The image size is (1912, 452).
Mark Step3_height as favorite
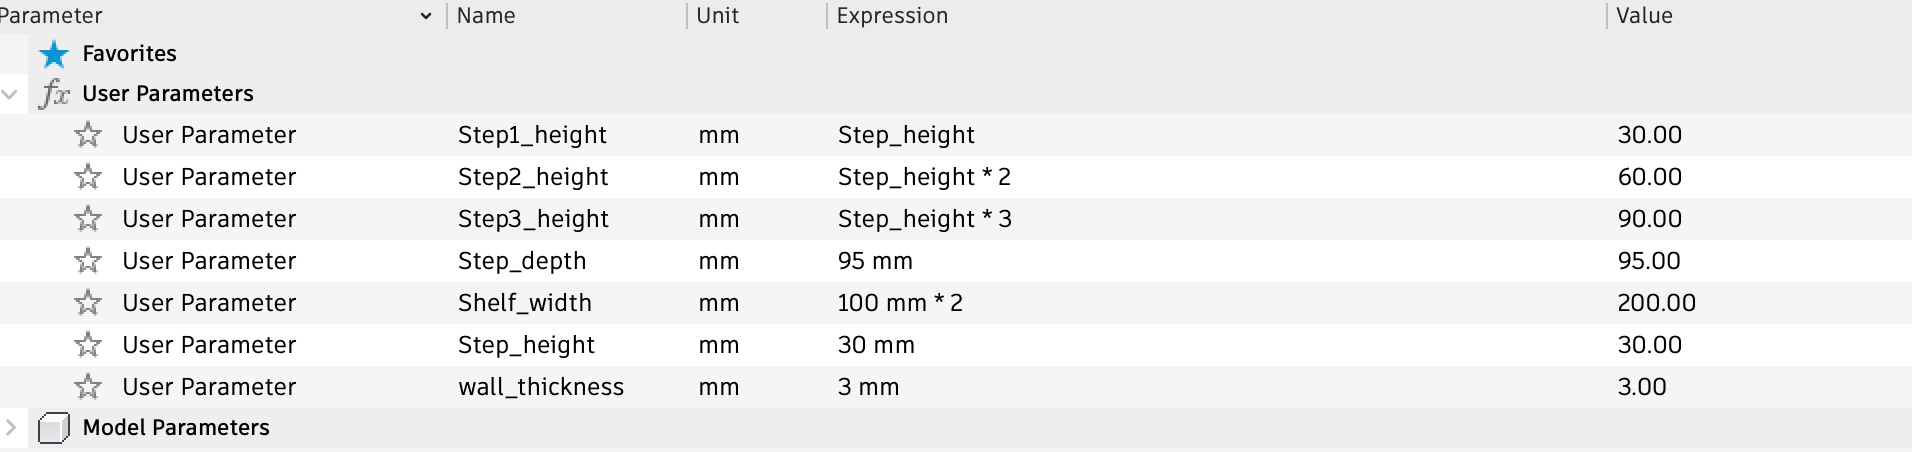point(88,219)
